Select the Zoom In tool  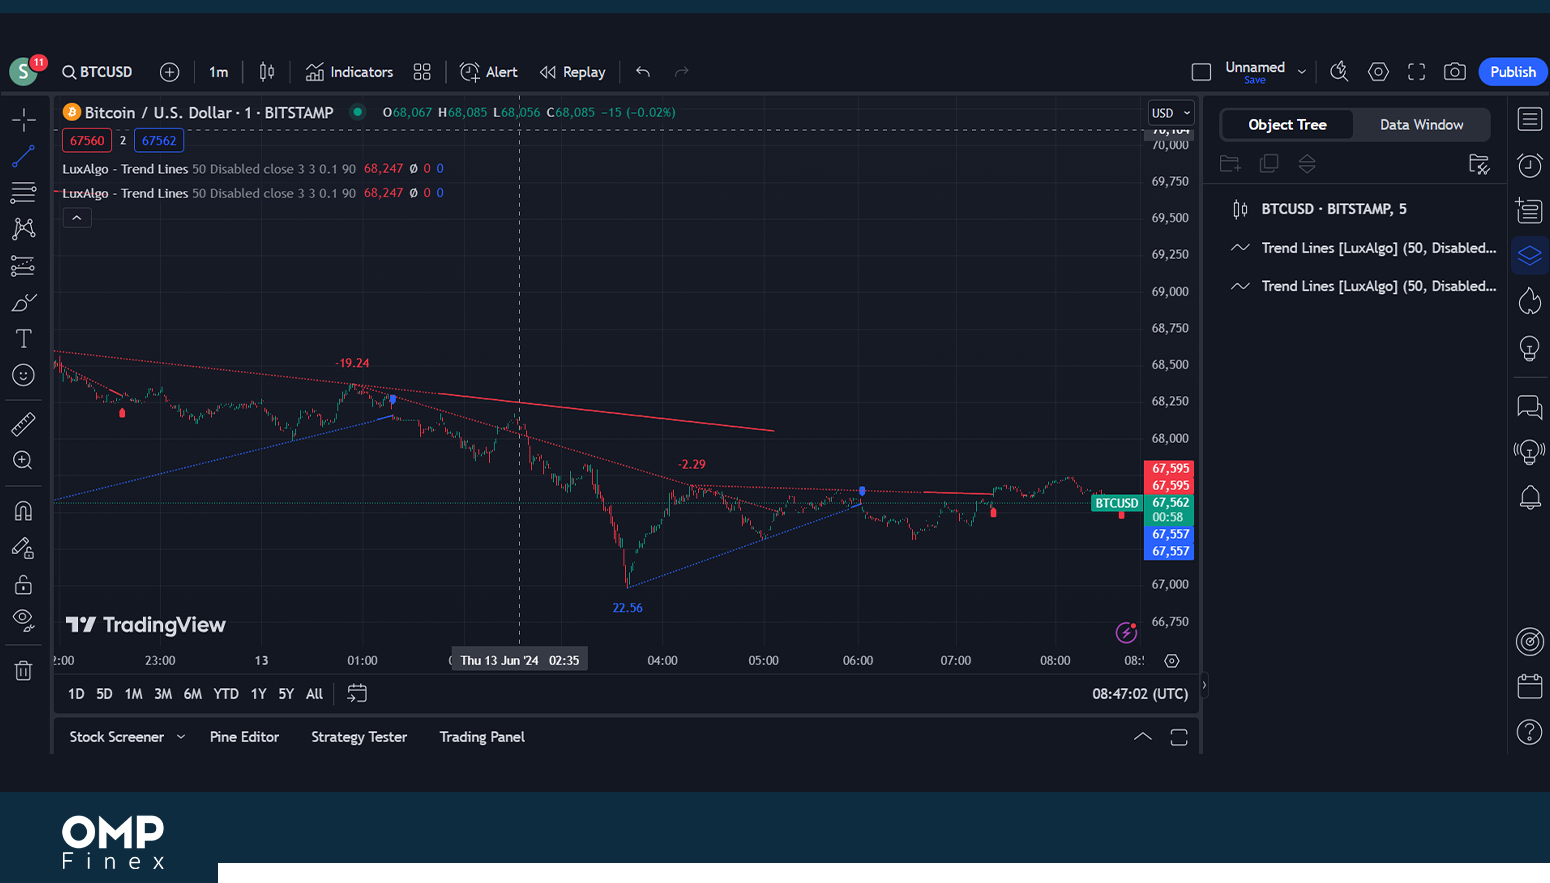click(24, 461)
